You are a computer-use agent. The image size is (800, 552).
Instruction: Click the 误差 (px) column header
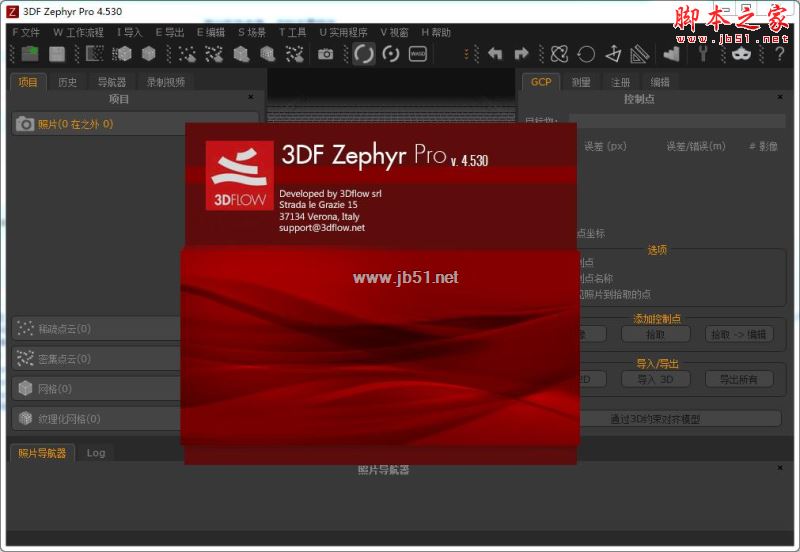[605, 146]
